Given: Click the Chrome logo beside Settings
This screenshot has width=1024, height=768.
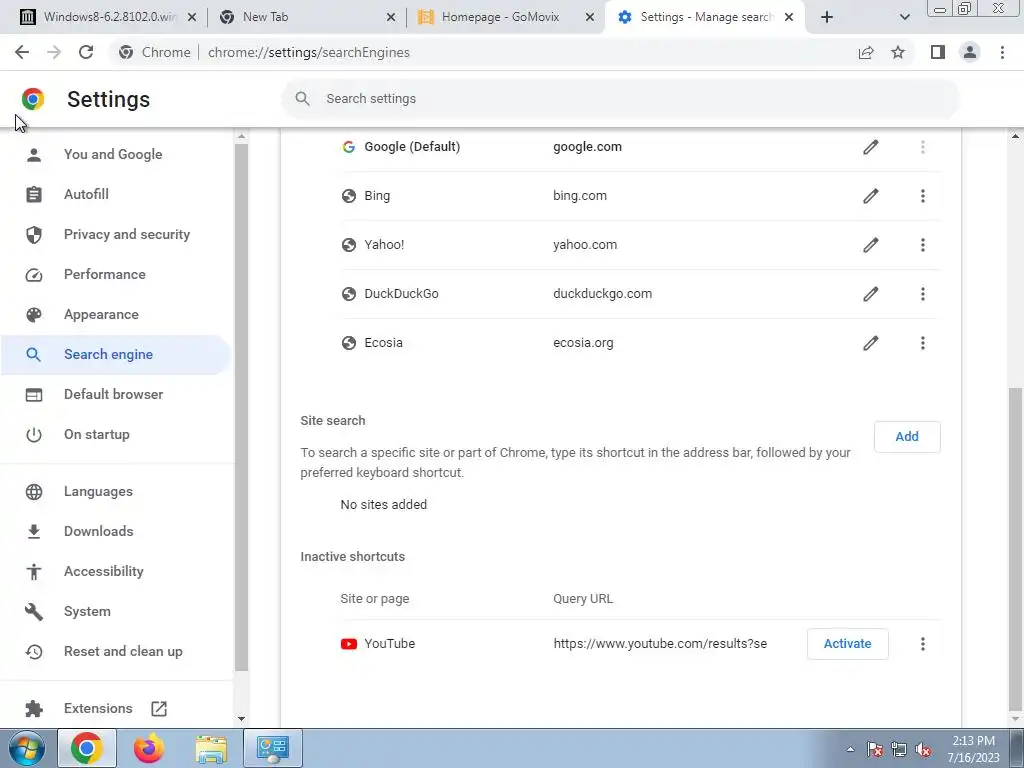Looking at the screenshot, I should click(33, 99).
